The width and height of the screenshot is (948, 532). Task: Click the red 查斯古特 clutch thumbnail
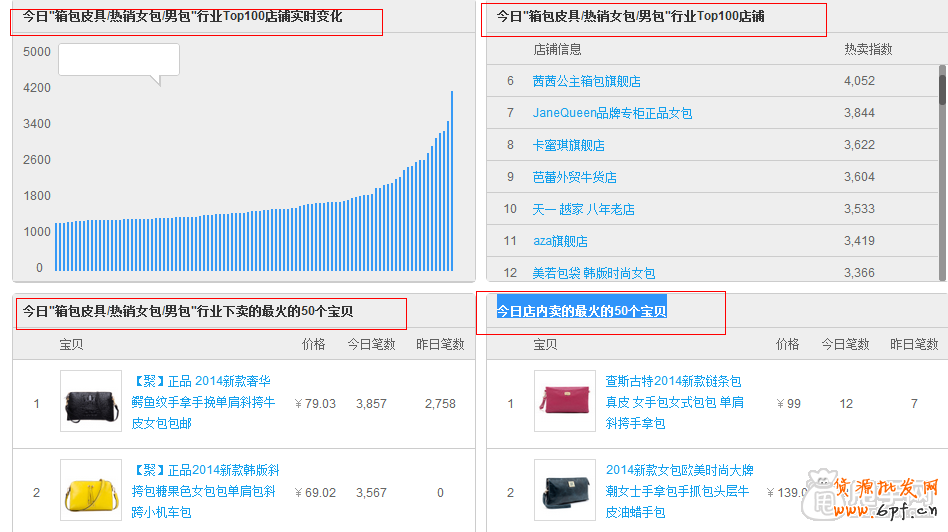tap(565, 401)
